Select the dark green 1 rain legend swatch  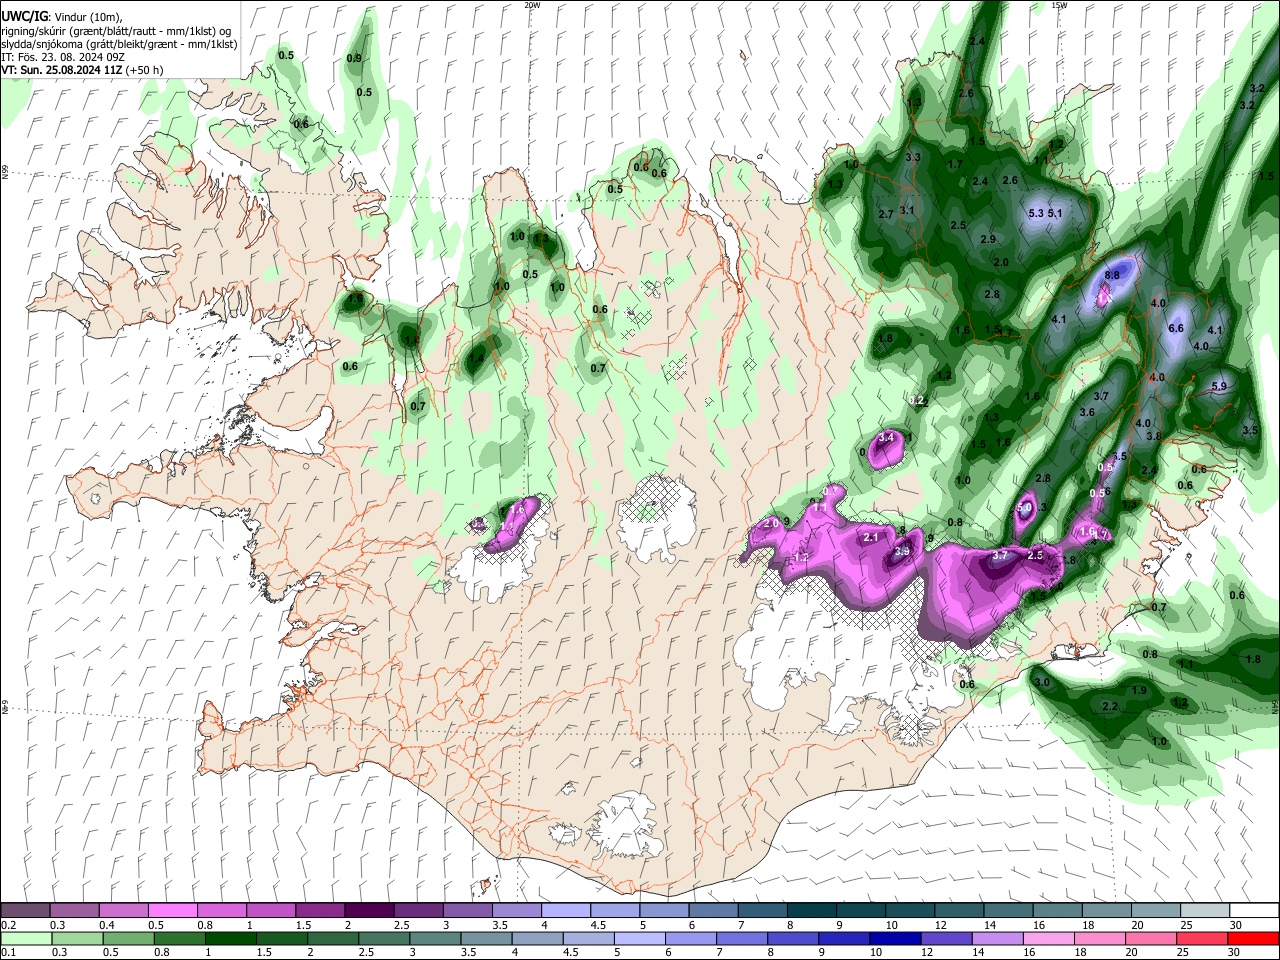pos(230,938)
